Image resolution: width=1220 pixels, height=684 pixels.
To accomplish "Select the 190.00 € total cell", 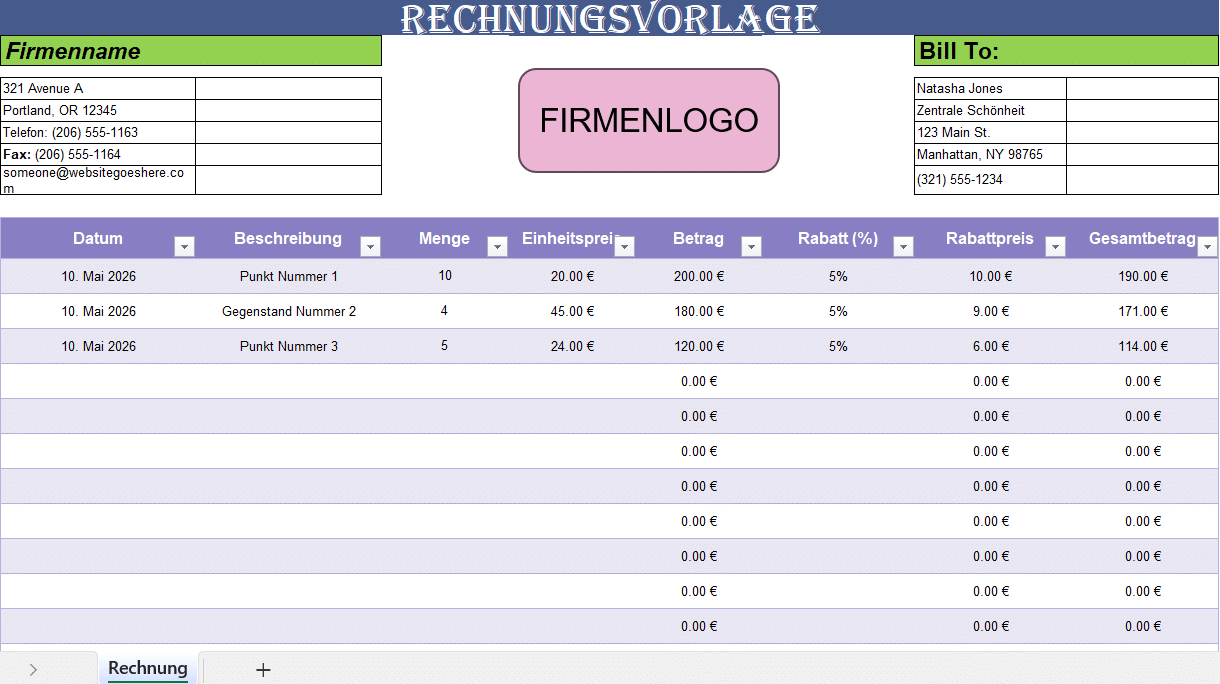I will coord(1143,275).
